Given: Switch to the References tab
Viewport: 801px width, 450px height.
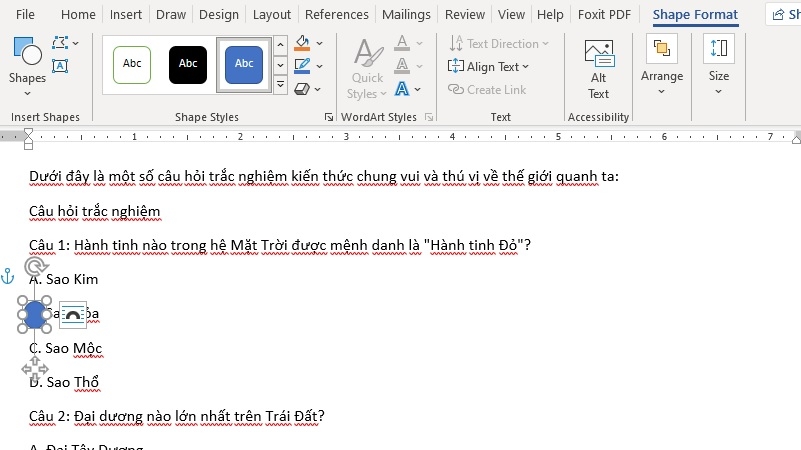Looking at the screenshot, I should 337,14.
